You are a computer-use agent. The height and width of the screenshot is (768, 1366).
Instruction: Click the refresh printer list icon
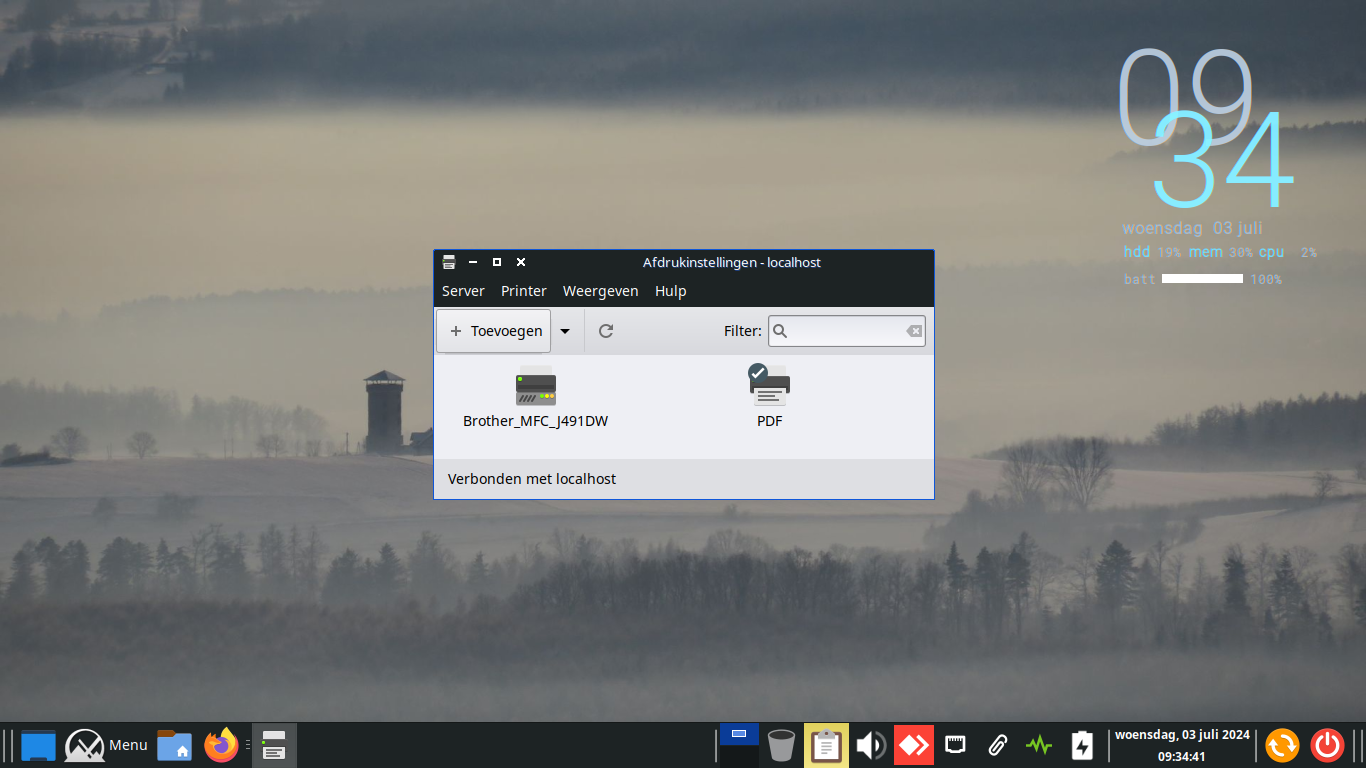click(606, 331)
